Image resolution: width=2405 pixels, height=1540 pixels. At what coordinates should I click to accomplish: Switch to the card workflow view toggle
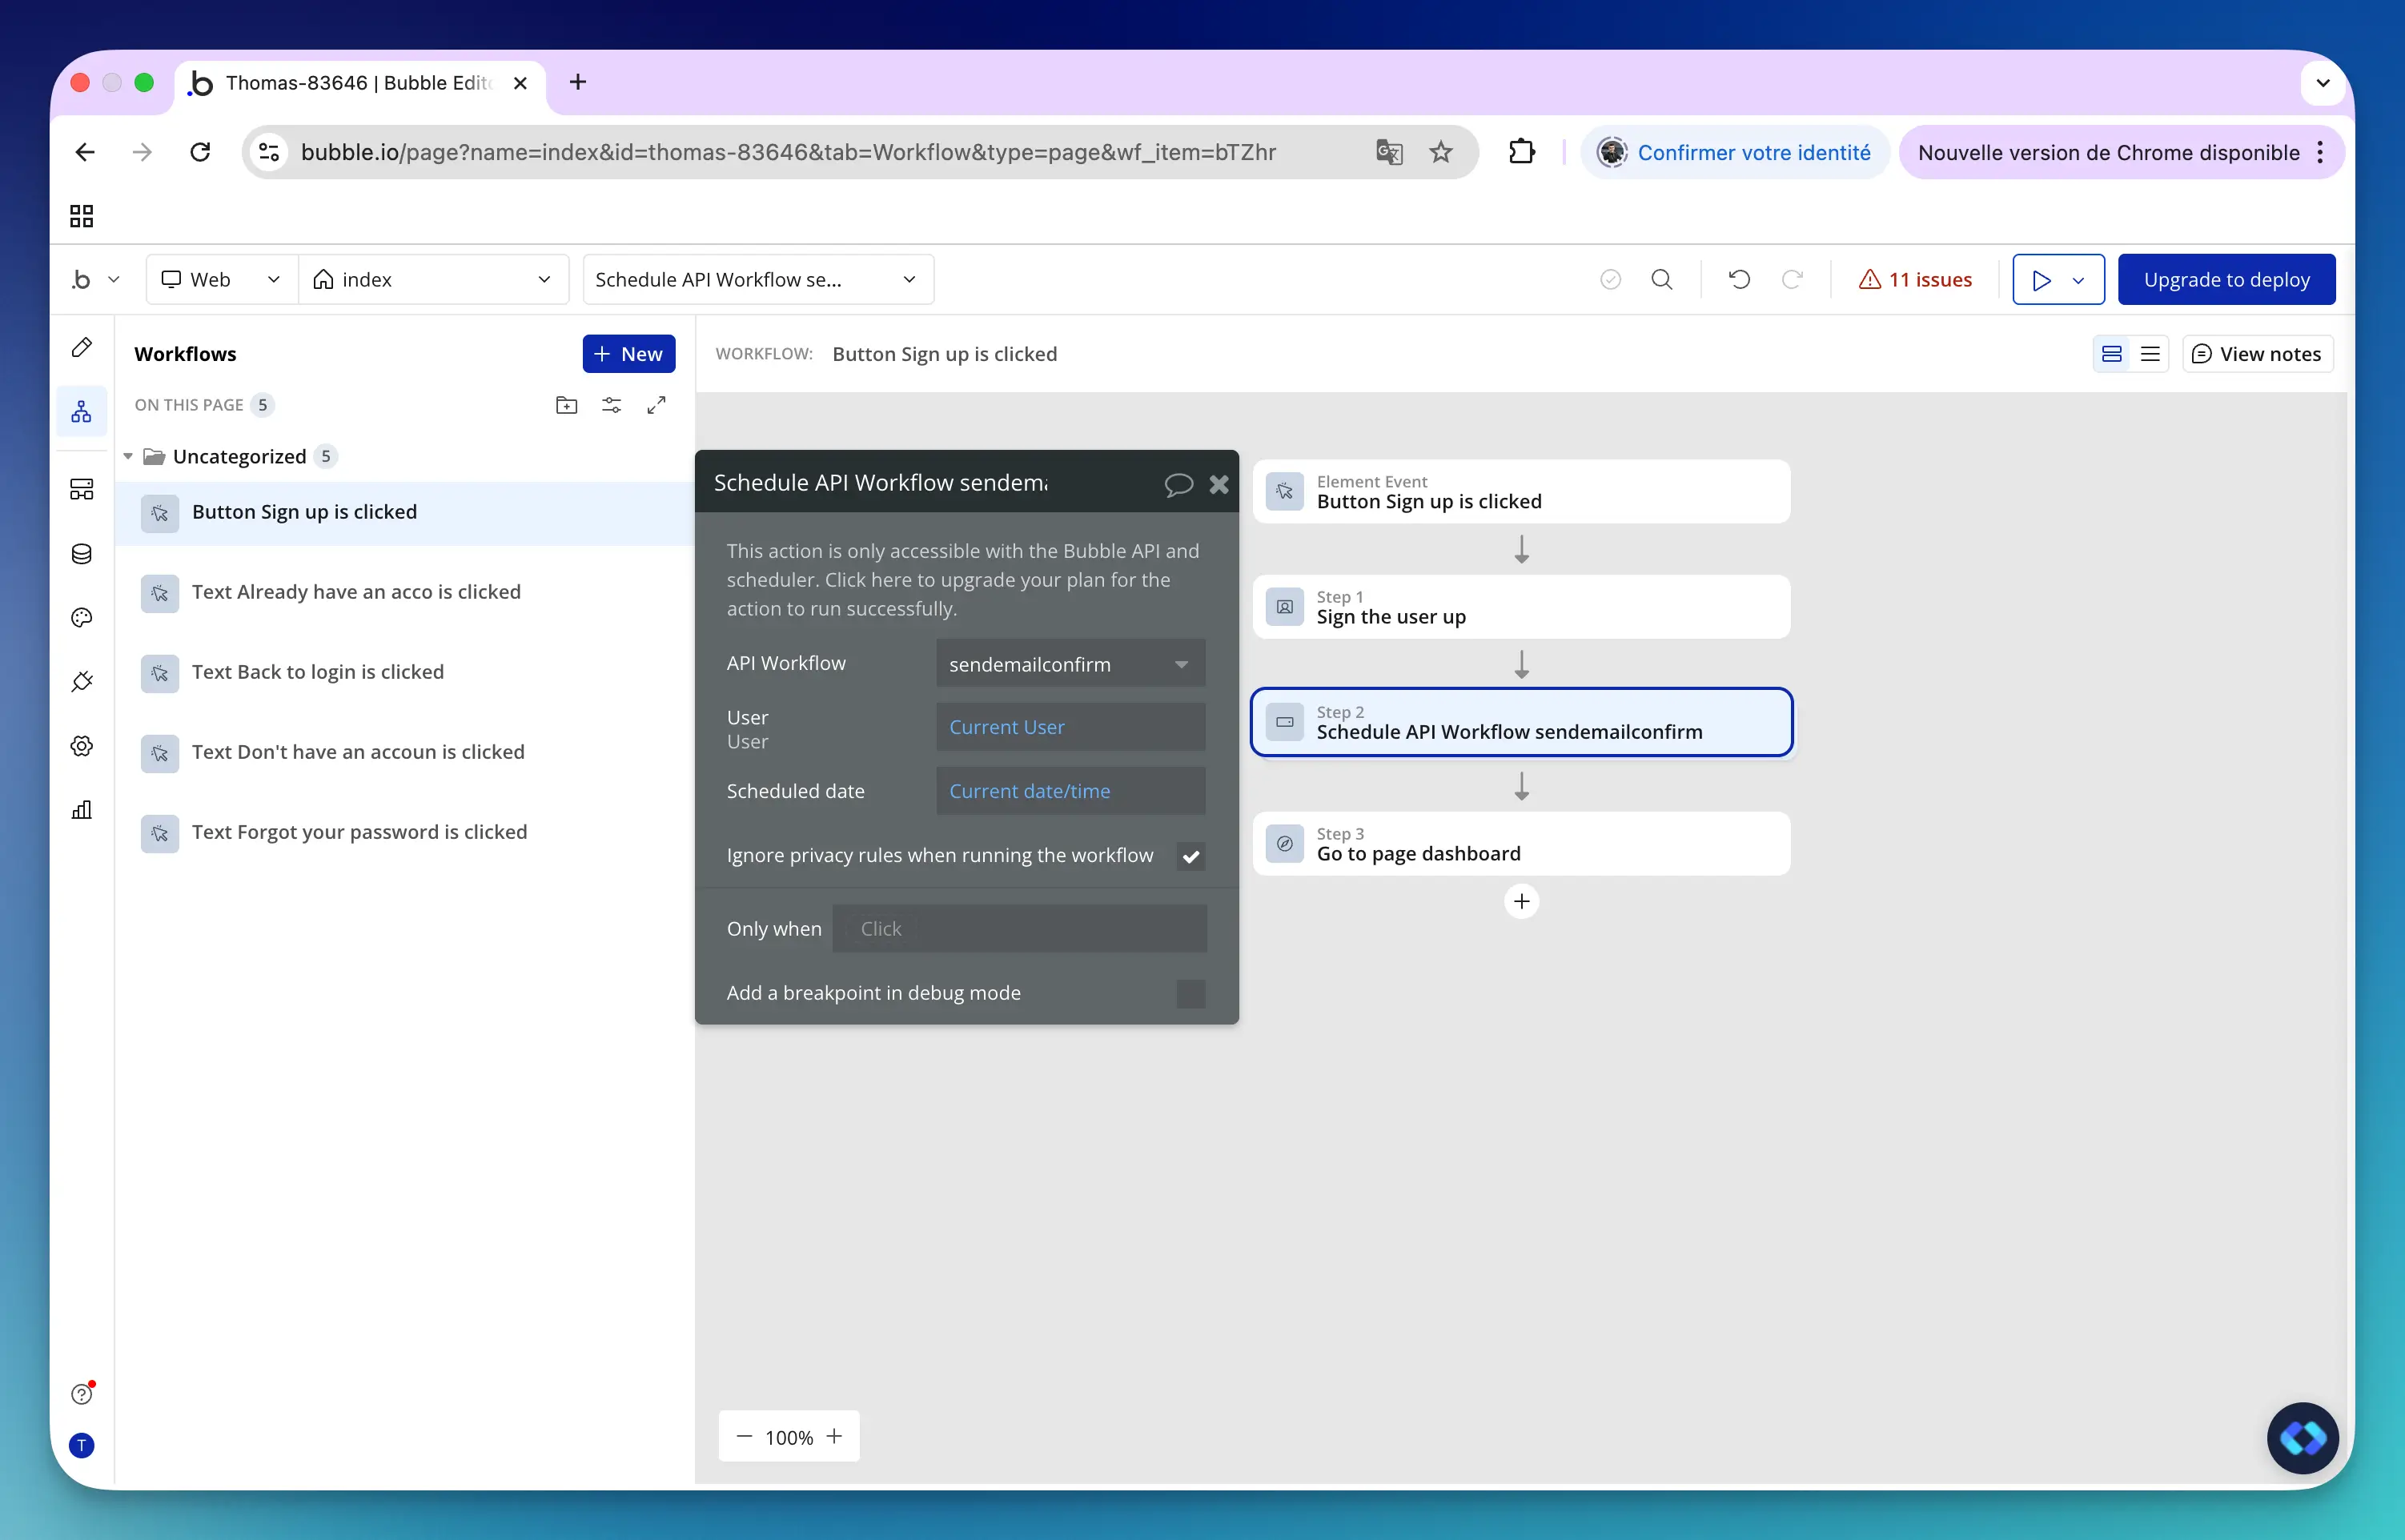point(2112,354)
